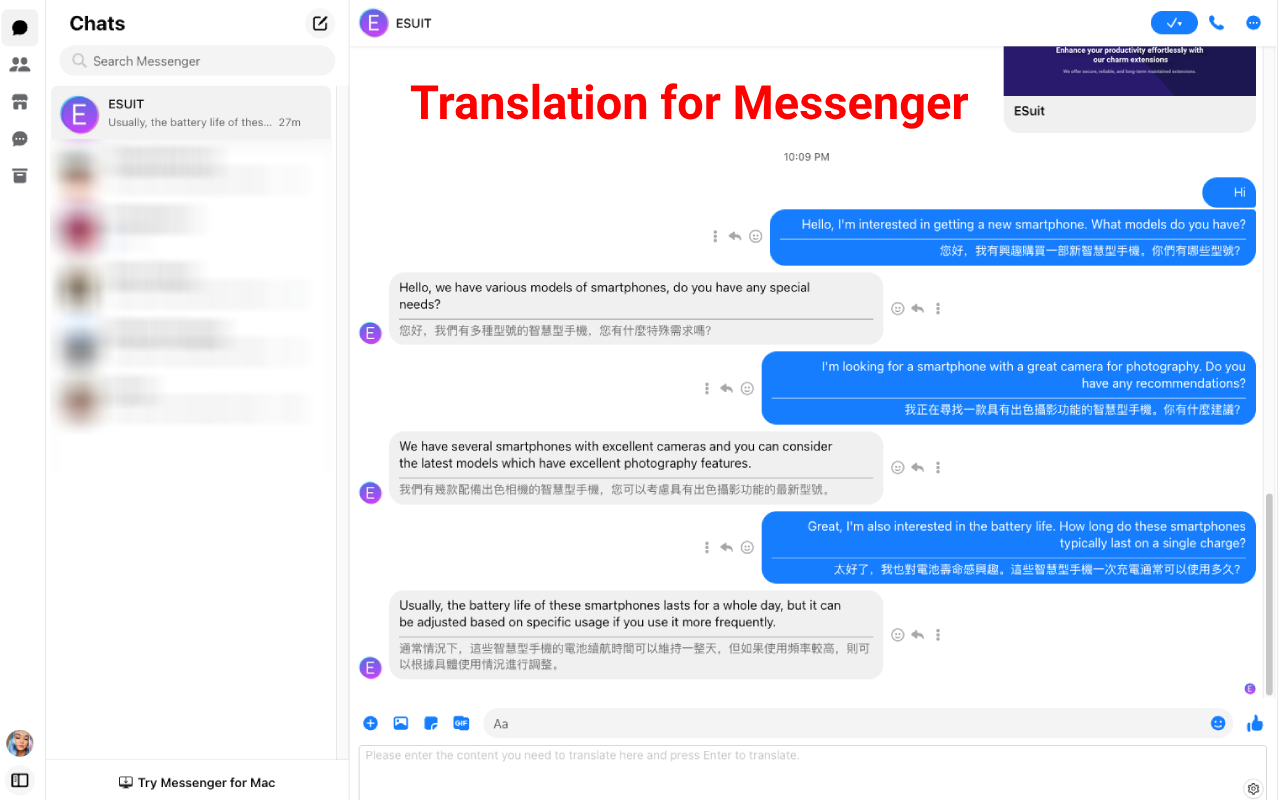Start a voice call with ESUIT
The image size is (1280, 800).
(x=1216, y=22)
